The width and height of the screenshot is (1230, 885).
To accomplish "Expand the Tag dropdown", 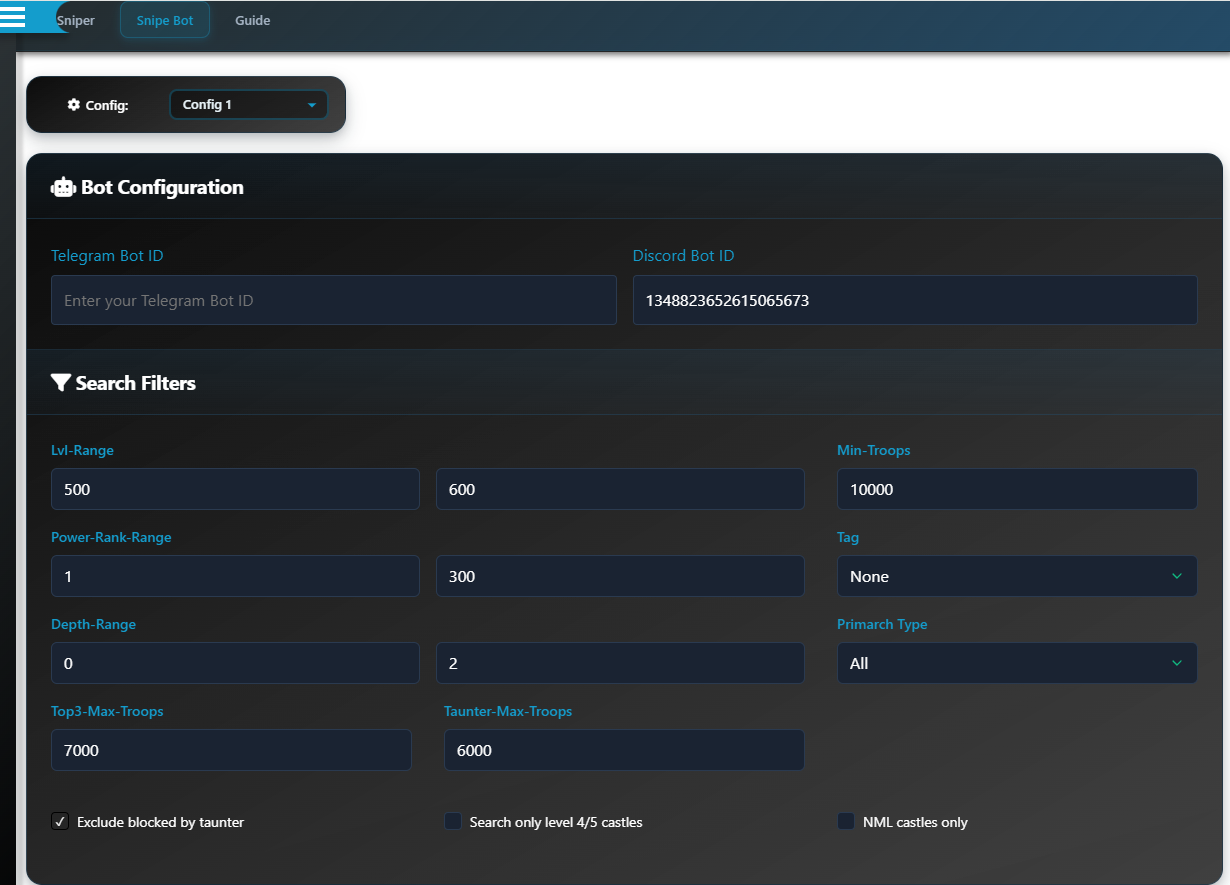I will (1016, 577).
